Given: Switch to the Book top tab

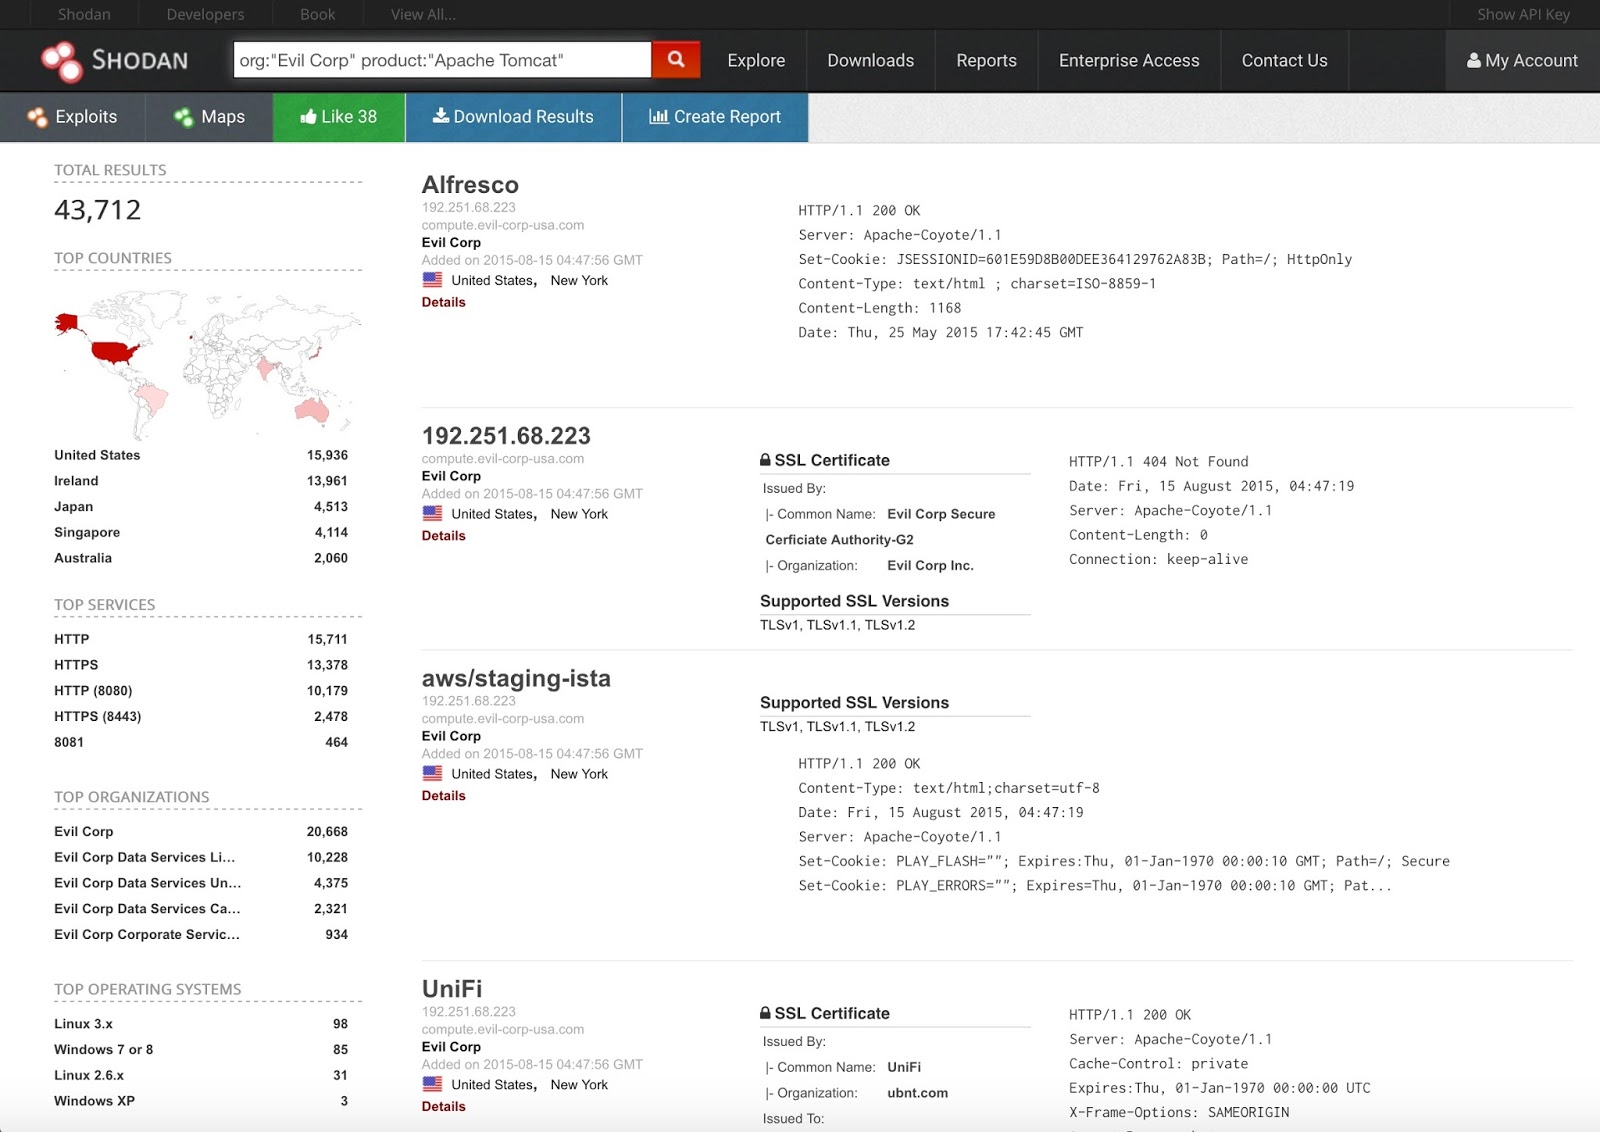Looking at the screenshot, I should click(317, 14).
